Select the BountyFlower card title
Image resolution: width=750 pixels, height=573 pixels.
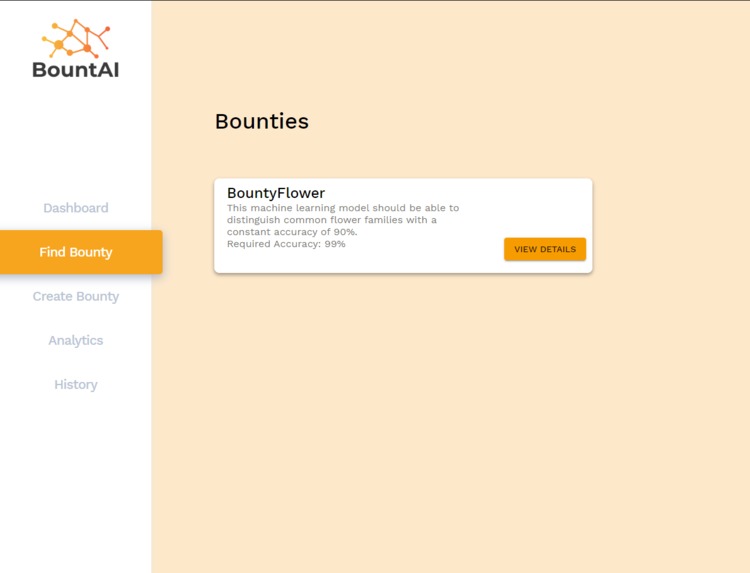tap(276, 193)
